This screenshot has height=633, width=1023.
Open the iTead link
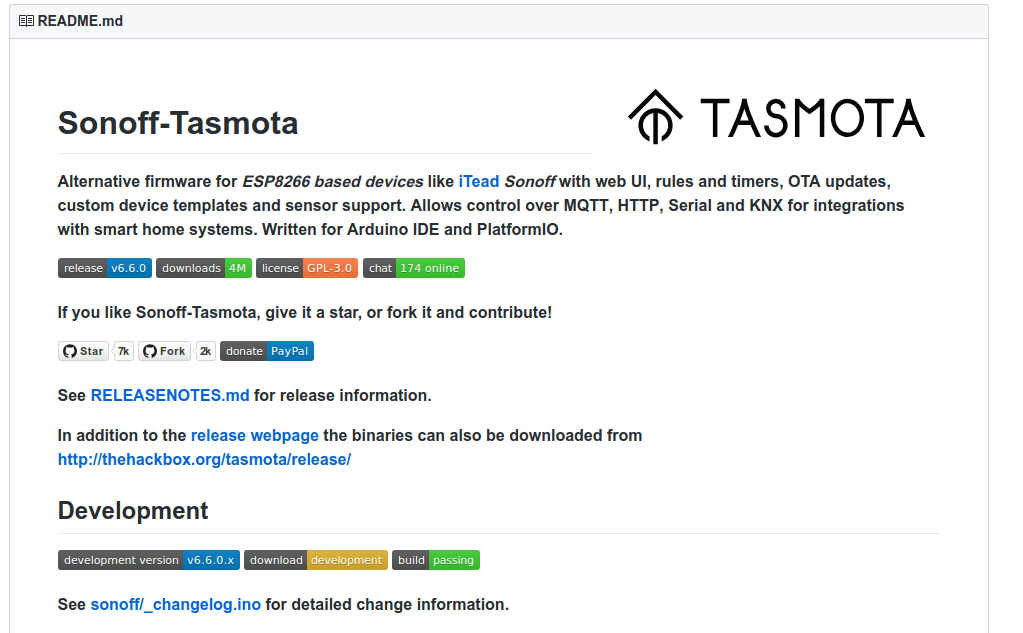(x=479, y=181)
